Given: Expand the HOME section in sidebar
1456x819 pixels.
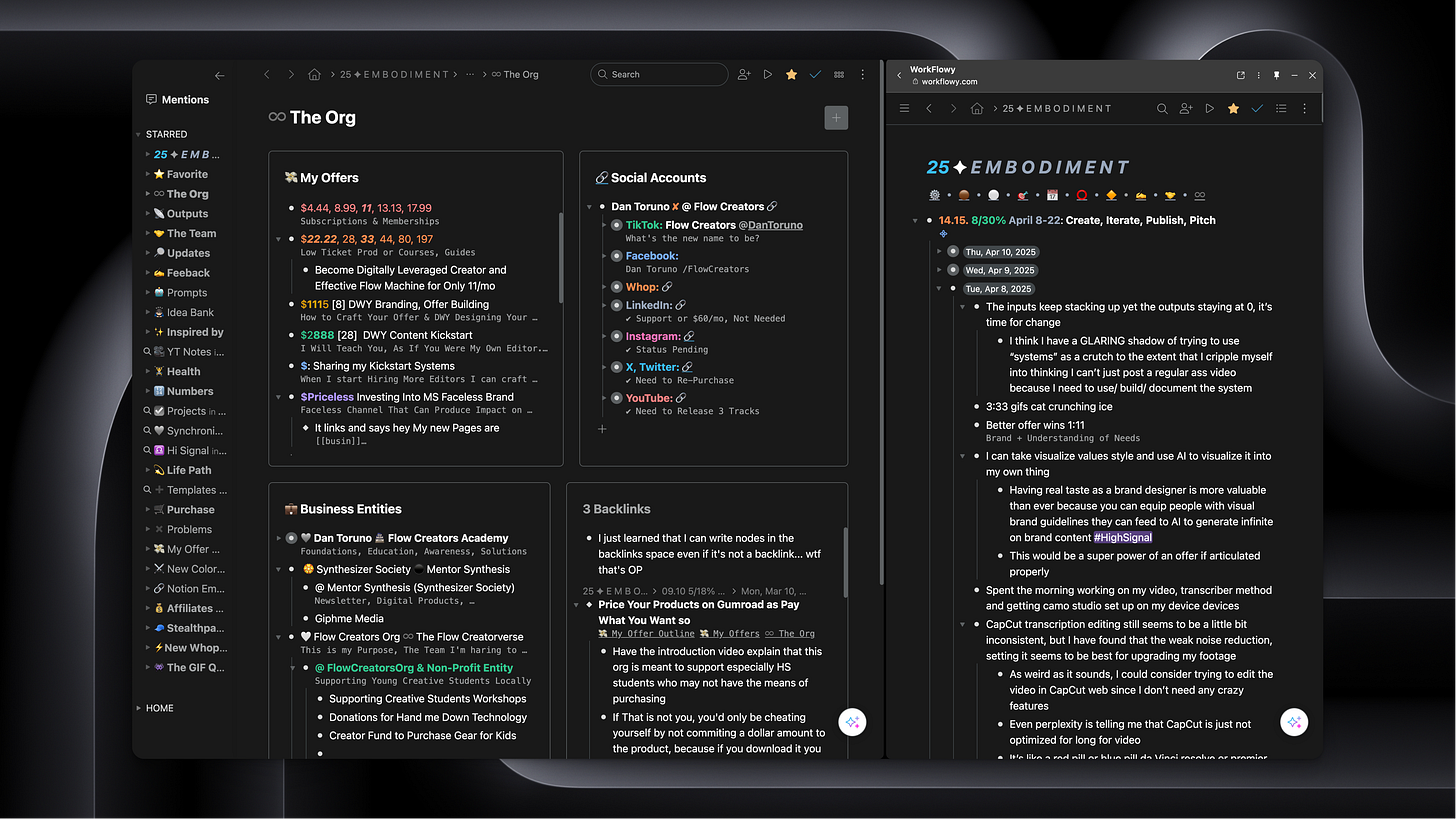Looking at the screenshot, I should pyautogui.click(x=138, y=708).
